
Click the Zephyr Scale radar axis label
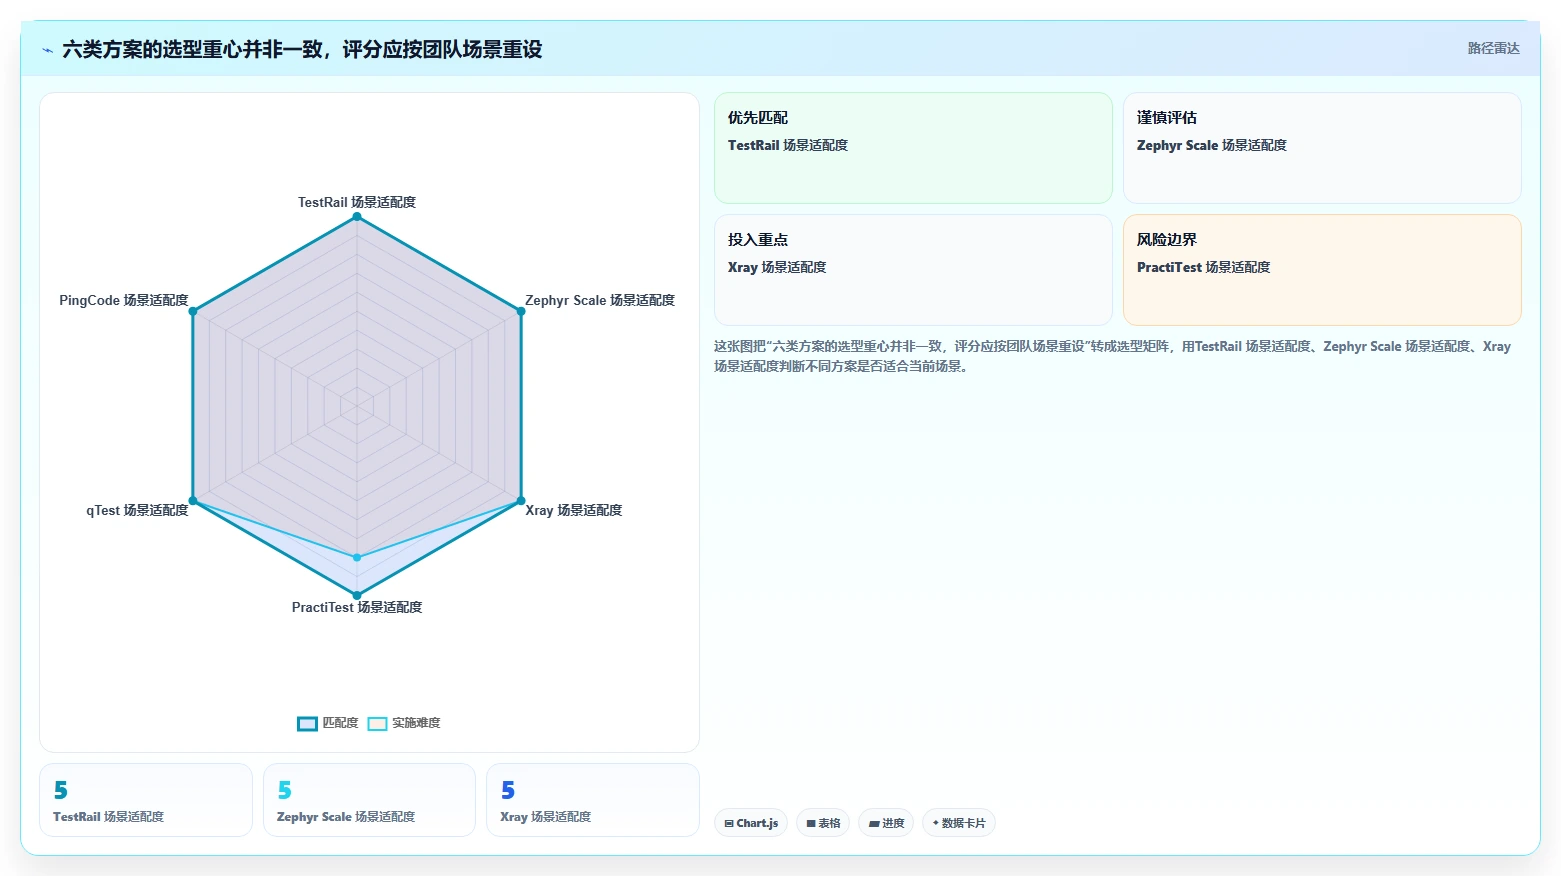[600, 300]
